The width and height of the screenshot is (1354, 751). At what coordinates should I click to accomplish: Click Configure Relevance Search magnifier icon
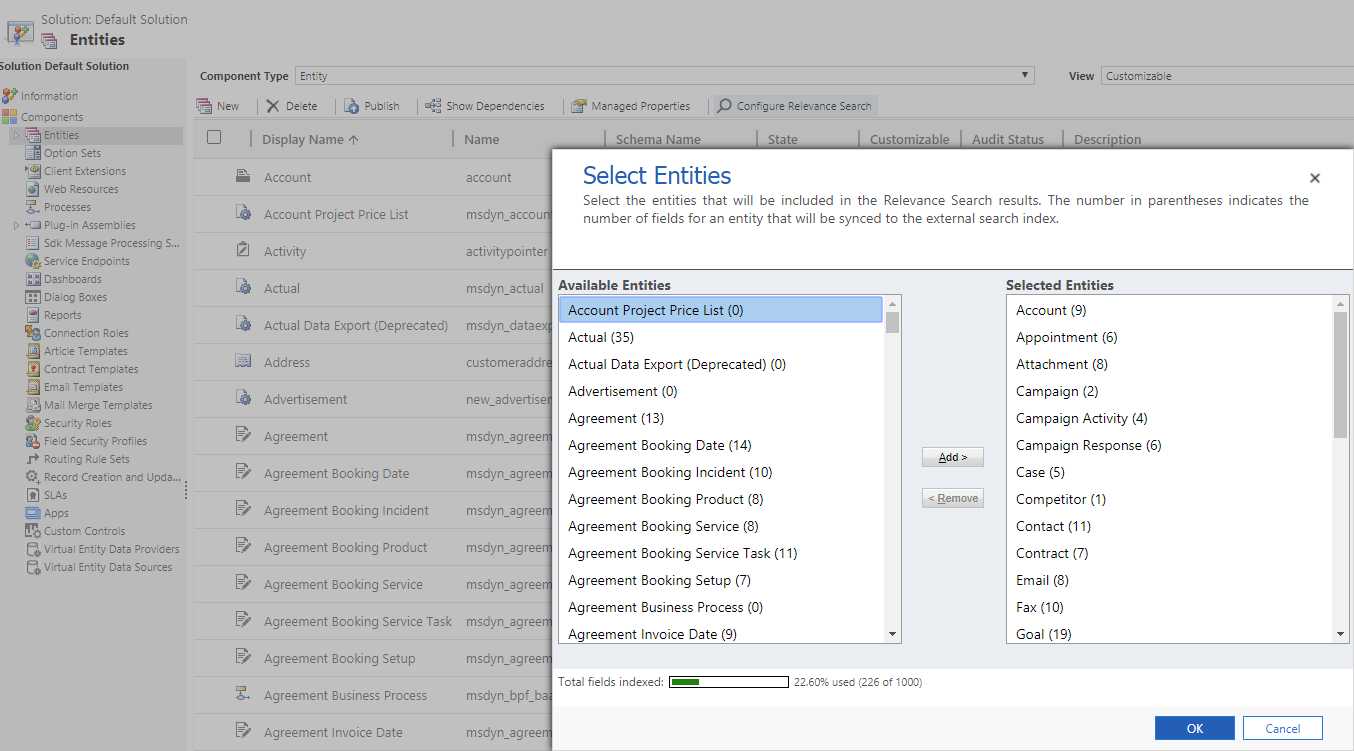click(724, 106)
